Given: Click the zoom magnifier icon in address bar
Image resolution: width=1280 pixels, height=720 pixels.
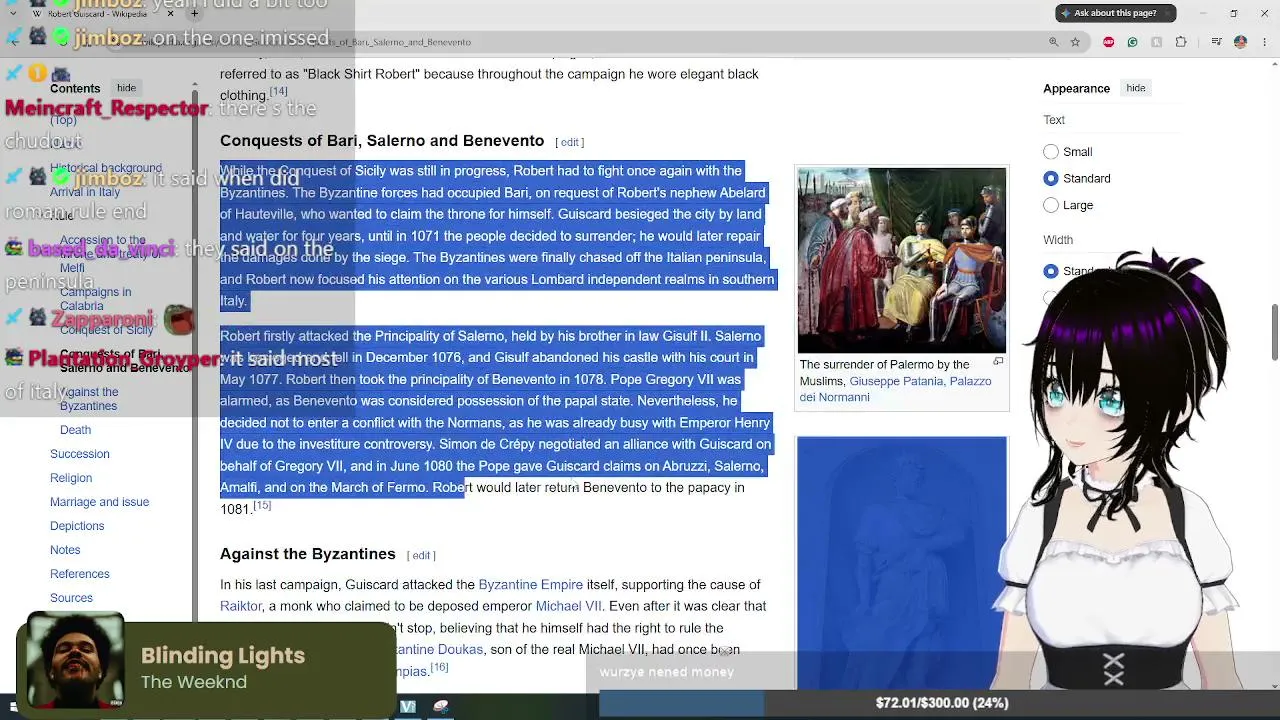Looking at the screenshot, I should 1053,42.
